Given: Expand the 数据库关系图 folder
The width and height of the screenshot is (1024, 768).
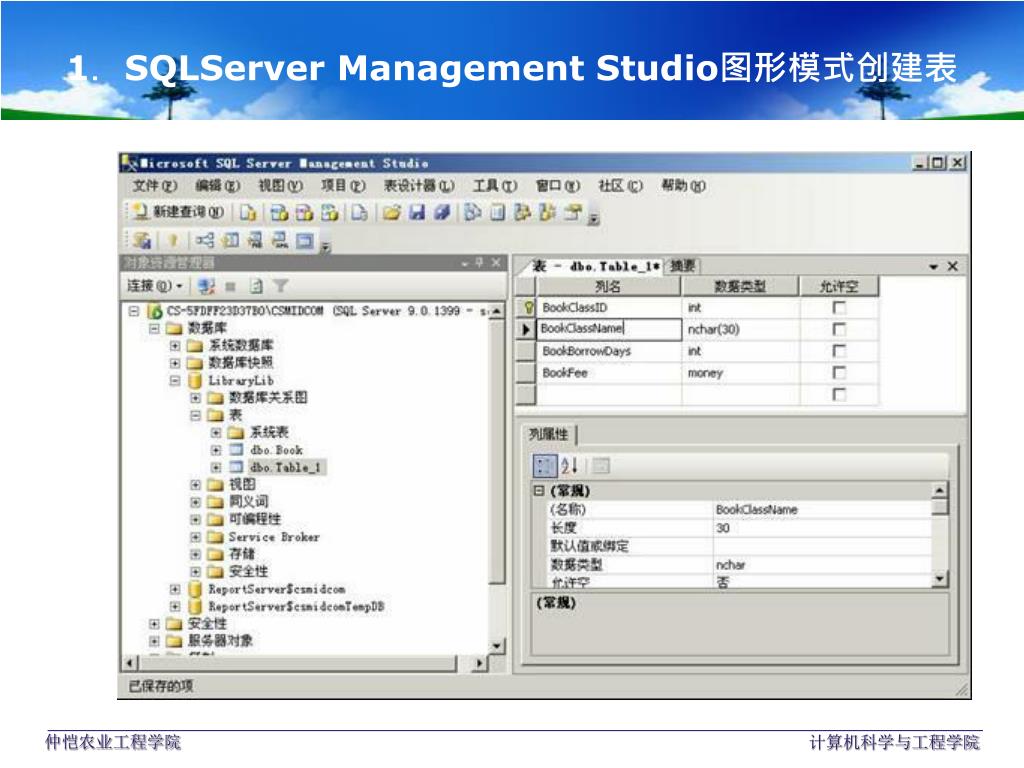Looking at the screenshot, I should click(195, 398).
